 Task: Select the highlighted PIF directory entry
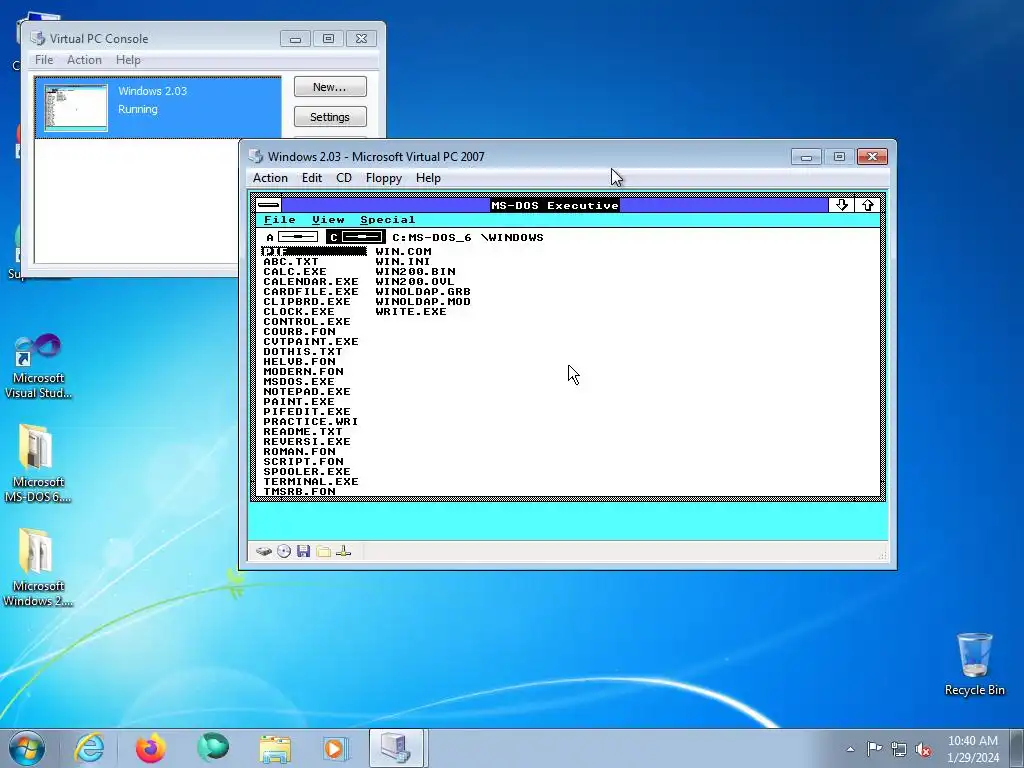314,251
